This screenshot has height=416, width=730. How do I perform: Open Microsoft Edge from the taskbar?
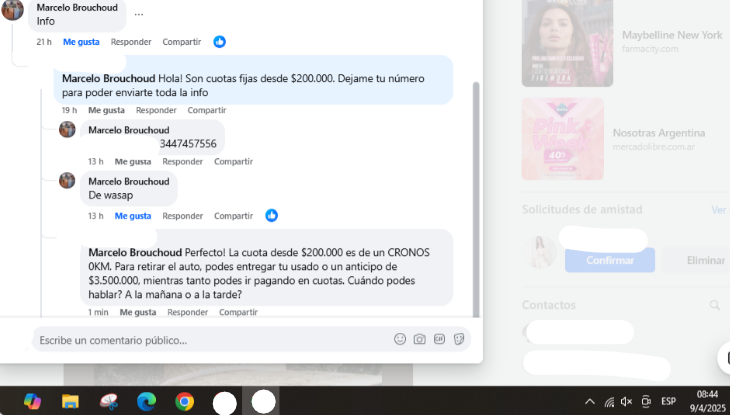[x=147, y=401]
